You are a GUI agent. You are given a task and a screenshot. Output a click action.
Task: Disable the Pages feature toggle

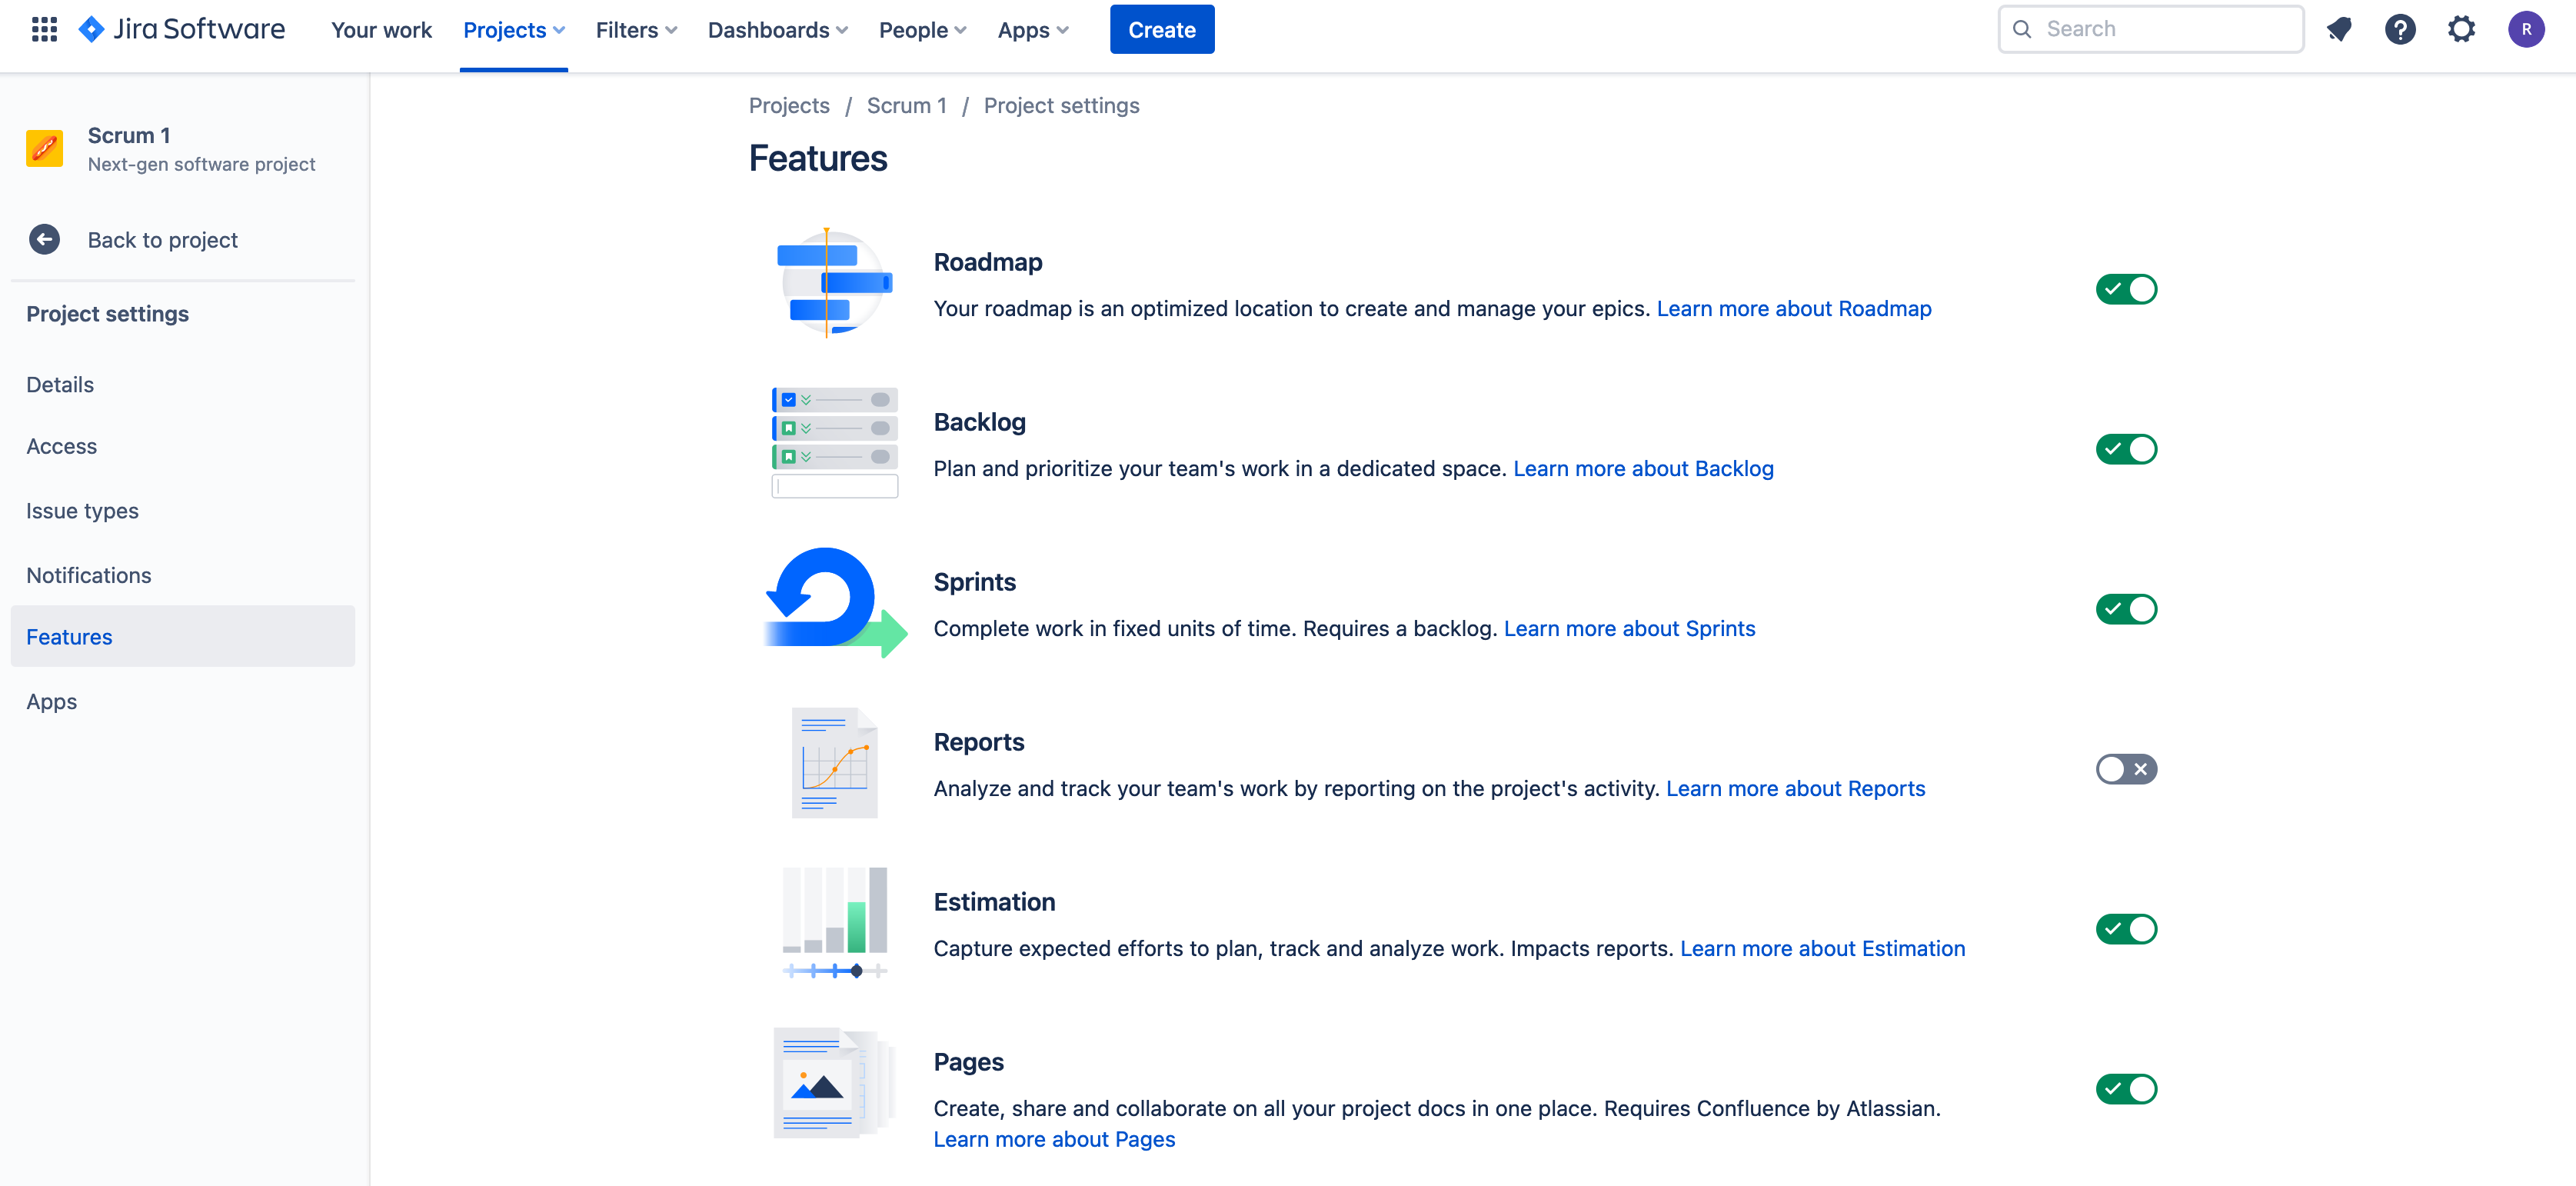point(2126,1089)
